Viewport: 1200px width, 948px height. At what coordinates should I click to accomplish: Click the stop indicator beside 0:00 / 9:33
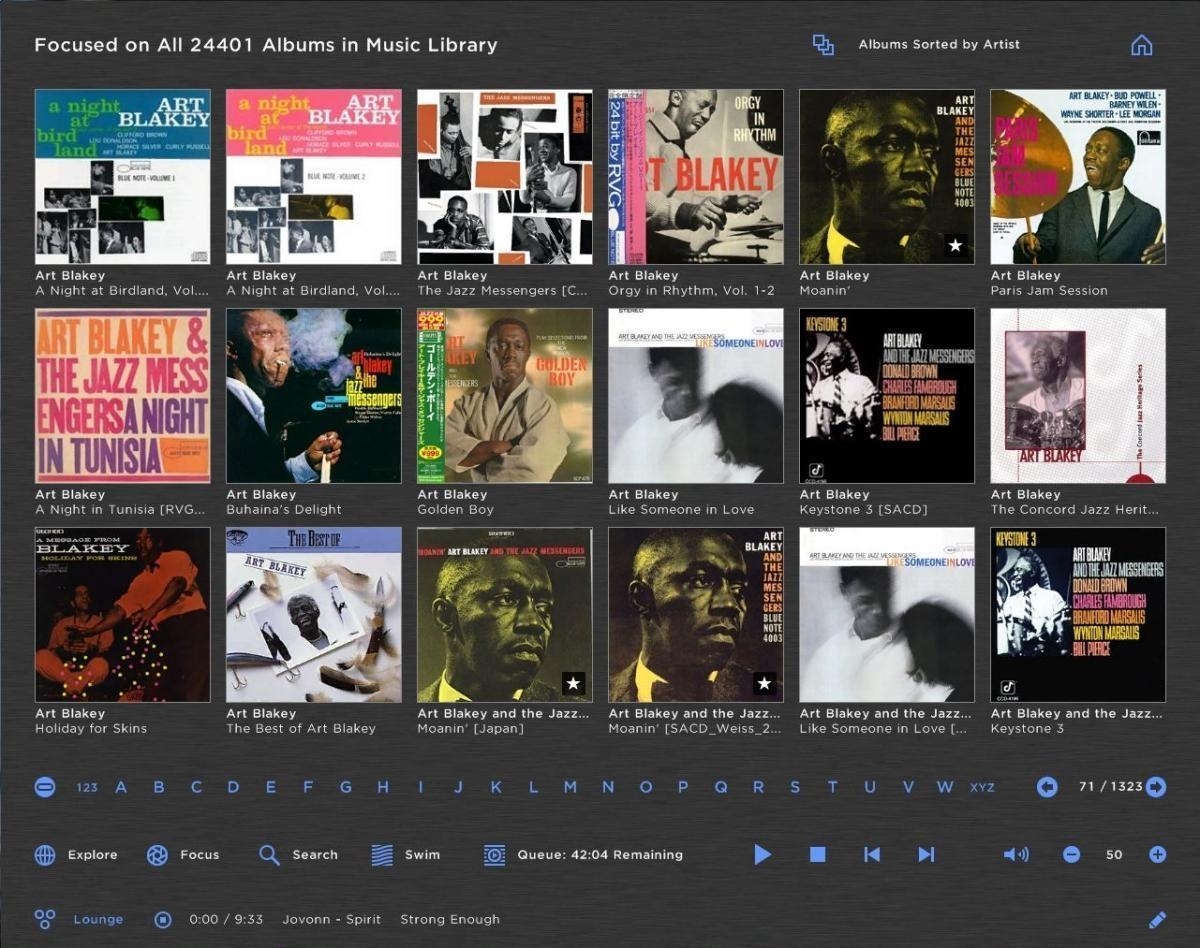click(163, 919)
